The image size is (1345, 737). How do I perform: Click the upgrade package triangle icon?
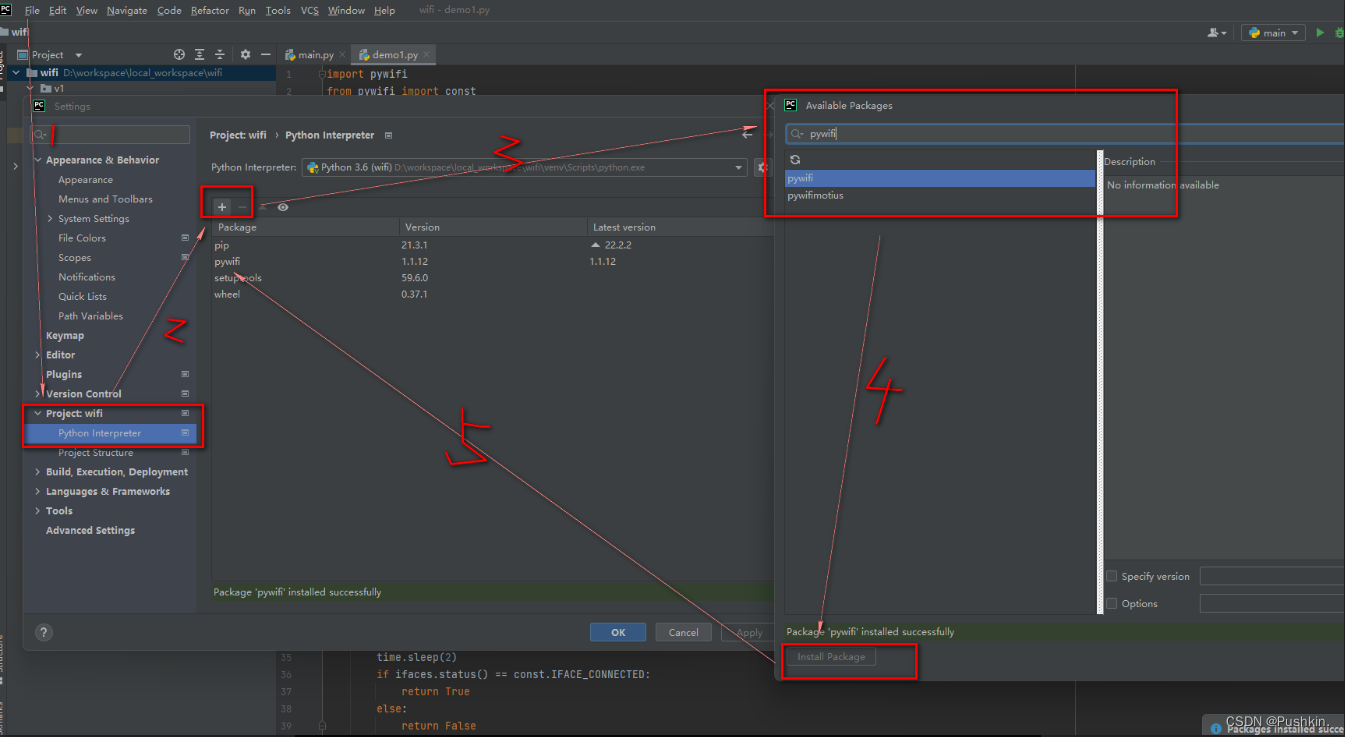263,207
